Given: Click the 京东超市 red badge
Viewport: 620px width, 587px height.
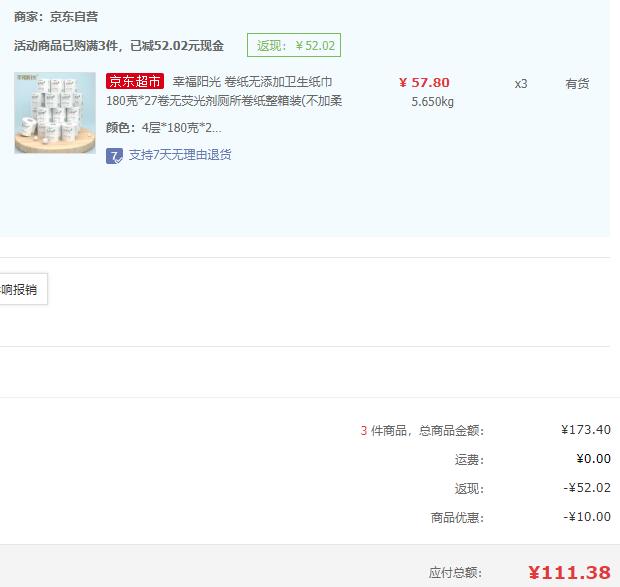Looking at the screenshot, I should click(135, 81).
